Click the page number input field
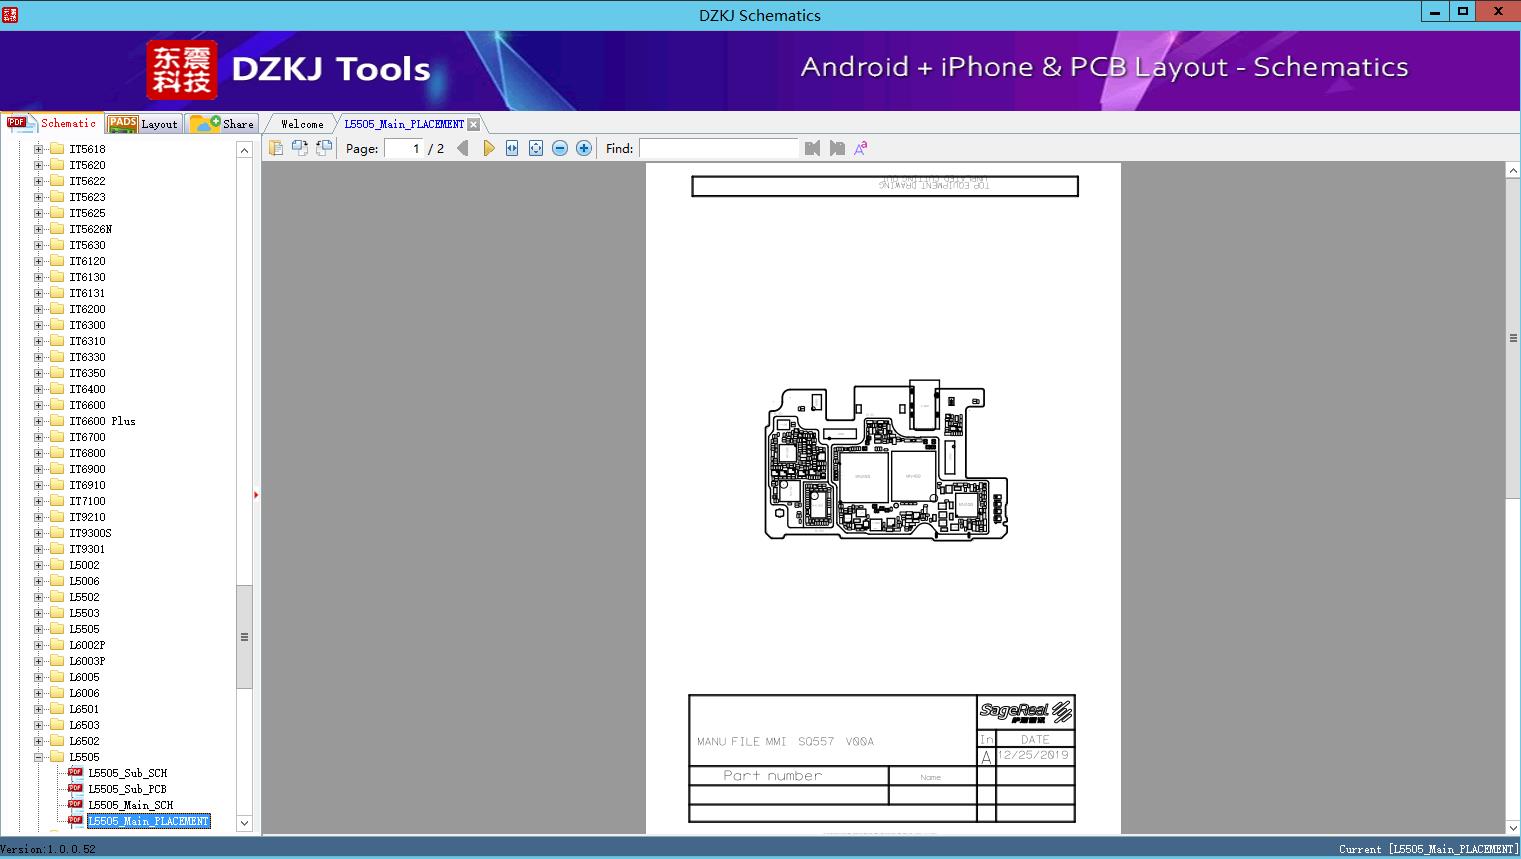The height and width of the screenshot is (859, 1521). pos(403,148)
